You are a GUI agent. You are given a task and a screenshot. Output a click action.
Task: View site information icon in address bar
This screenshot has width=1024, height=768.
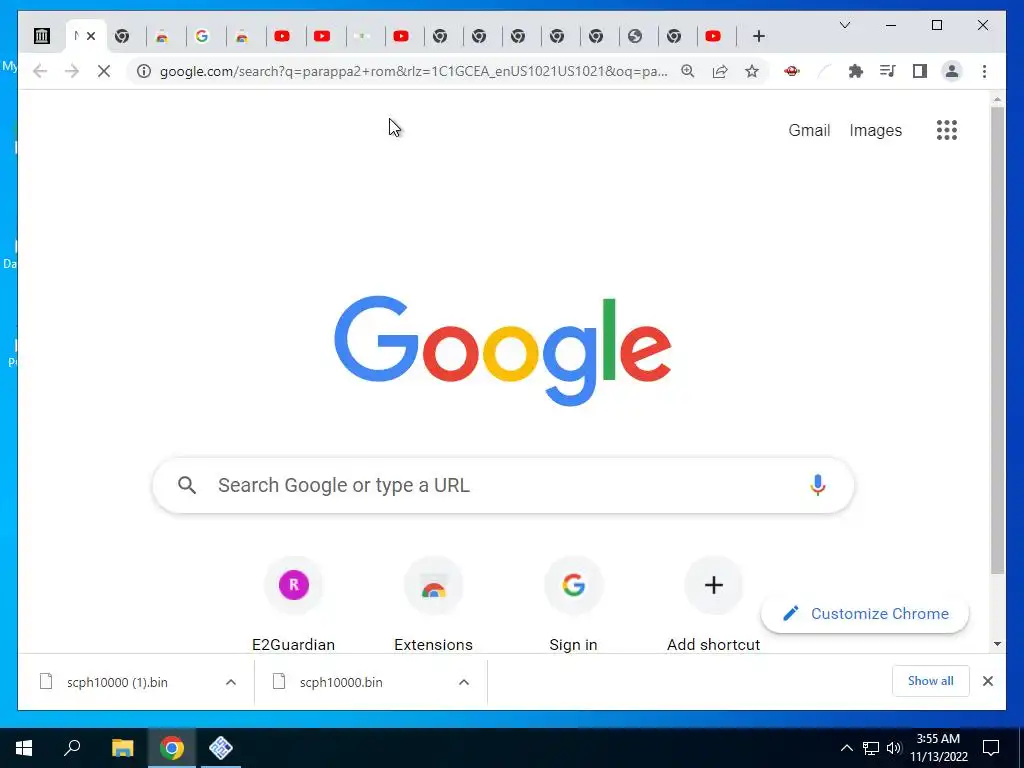tap(144, 71)
